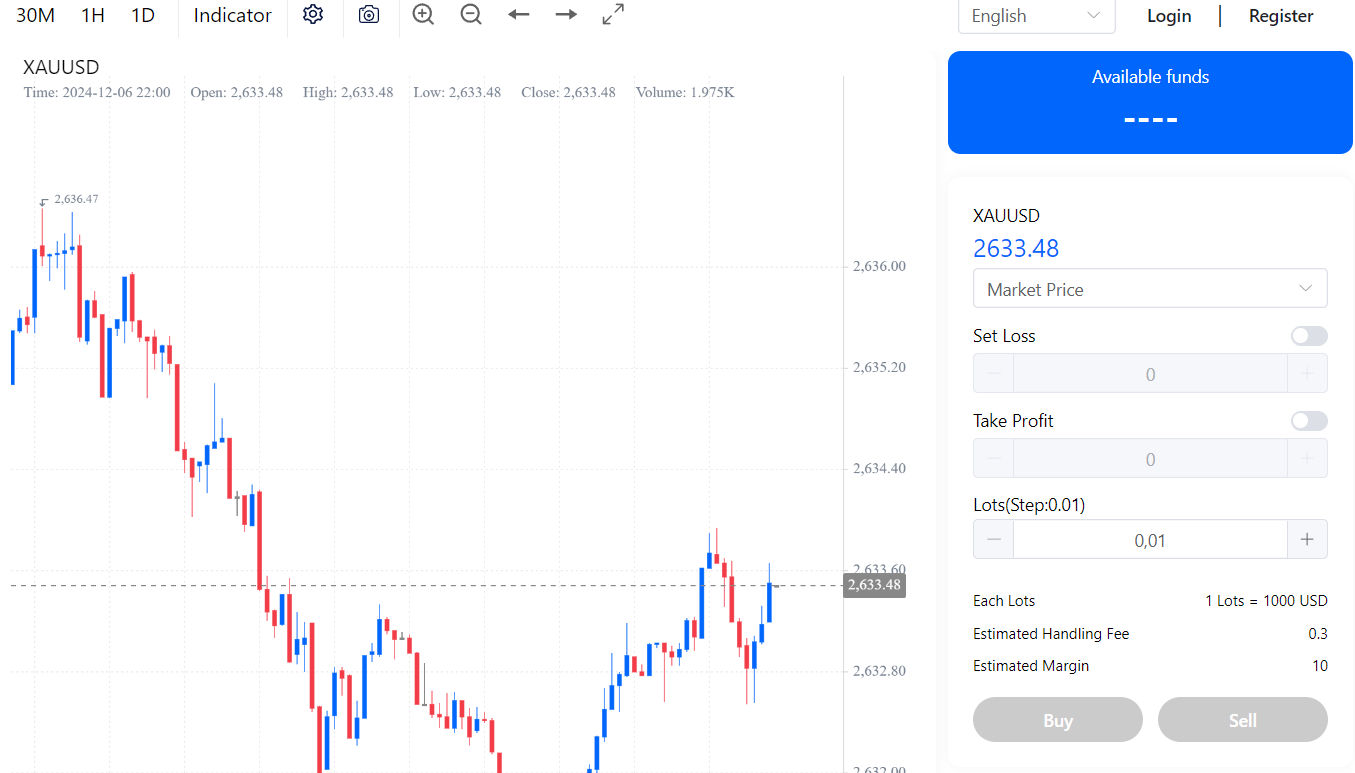Switch to the 30M timeframe
The width and height of the screenshot is (1355, 773).
coord(35,15)
